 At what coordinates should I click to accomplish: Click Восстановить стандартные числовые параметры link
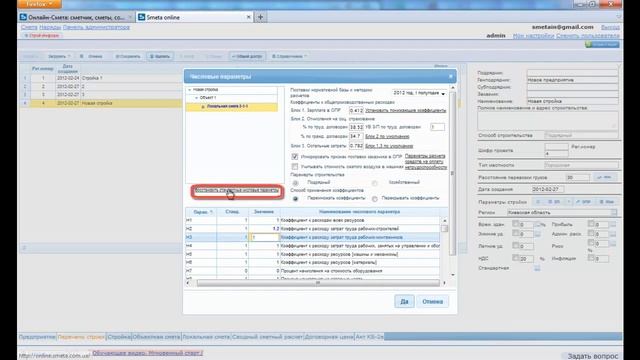click(237, 191)
